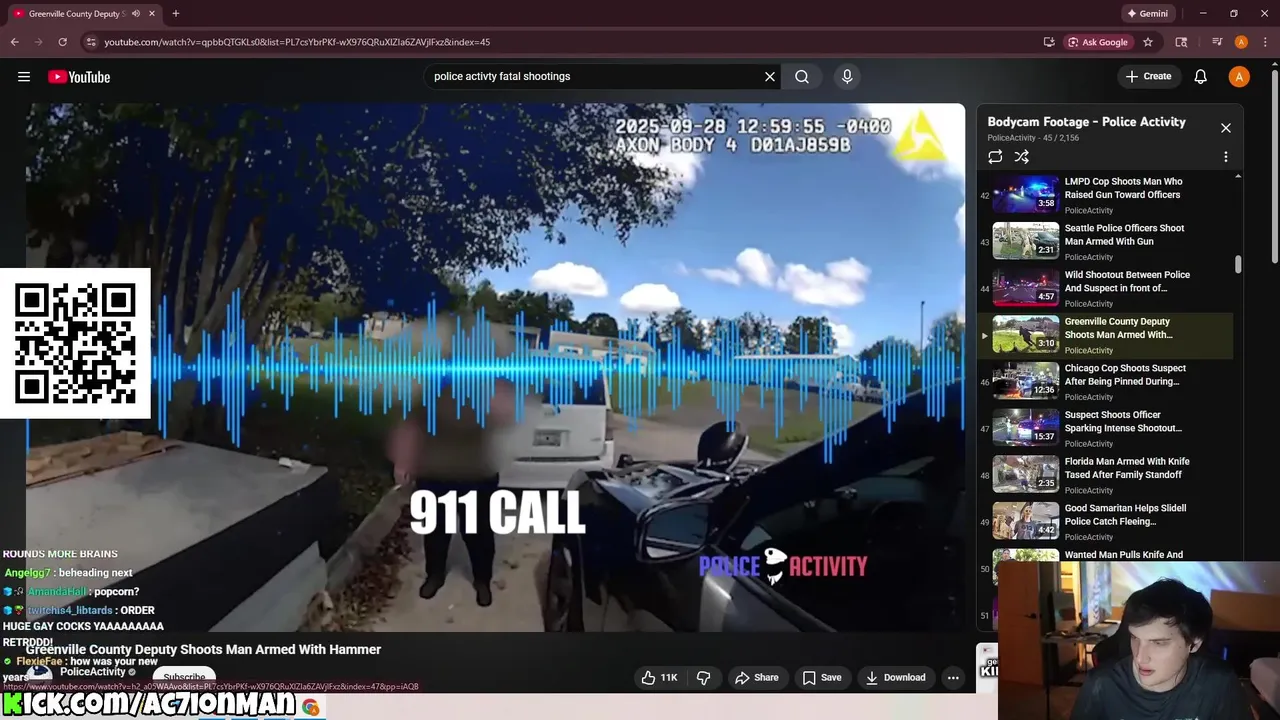The width and height of the screenshot is (1280, 720).
Task: Open Seattle Police Officers Shoot Man thumbnail
Action: [1026, 241]
